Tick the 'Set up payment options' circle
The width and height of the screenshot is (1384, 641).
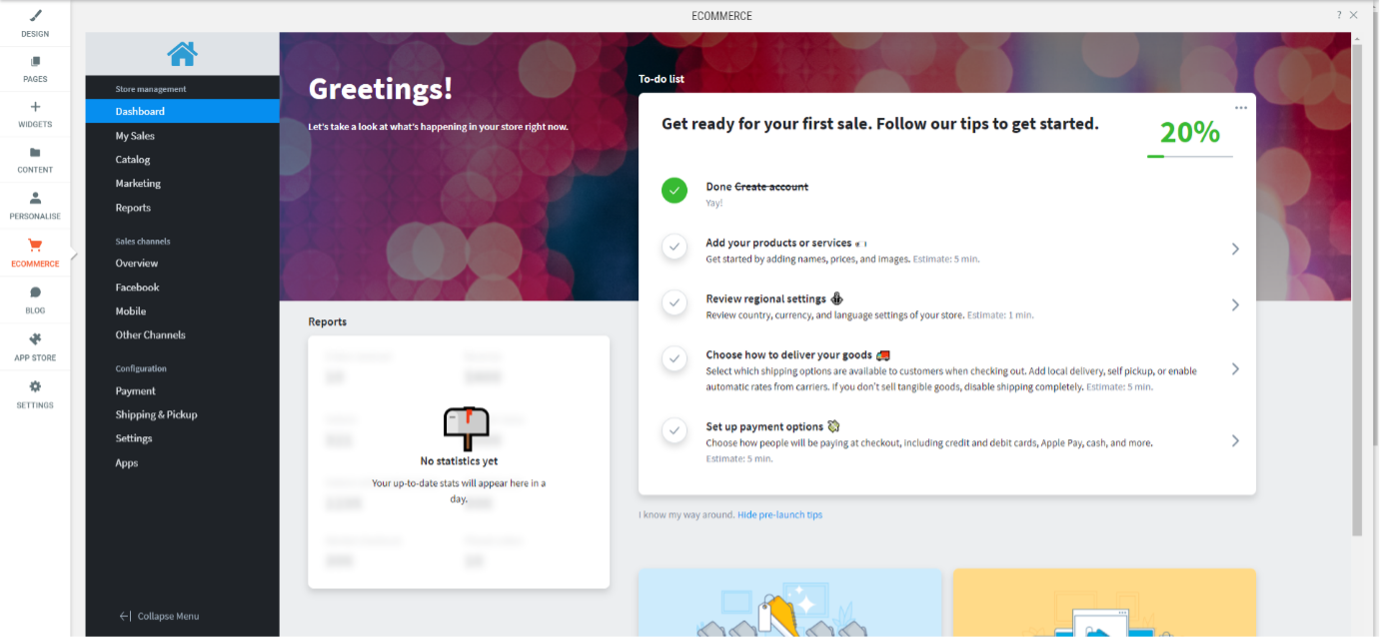click(674, 430)
